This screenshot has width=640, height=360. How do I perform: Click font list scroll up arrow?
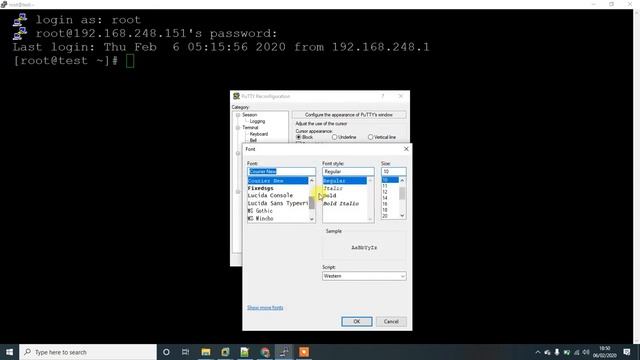(x=312, y=180)
